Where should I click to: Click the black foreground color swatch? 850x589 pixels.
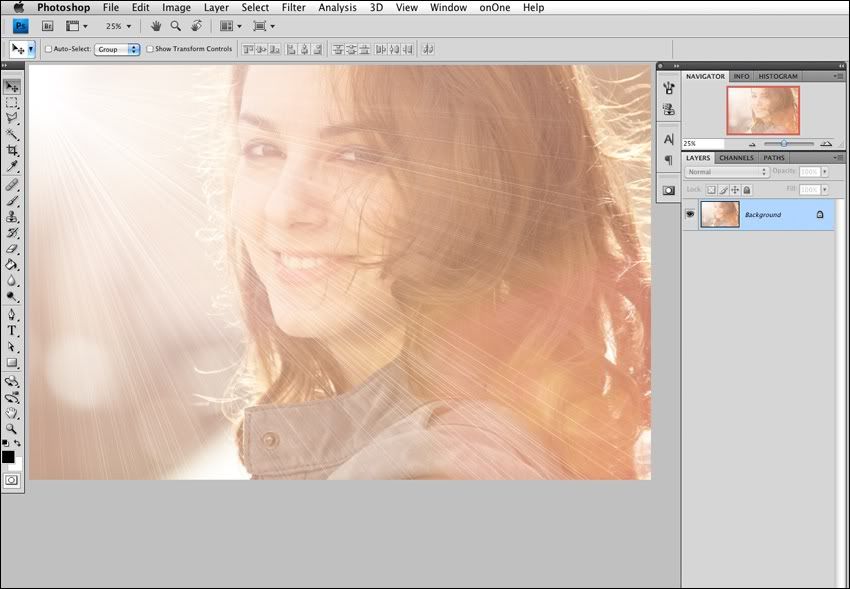click(8, 457)
